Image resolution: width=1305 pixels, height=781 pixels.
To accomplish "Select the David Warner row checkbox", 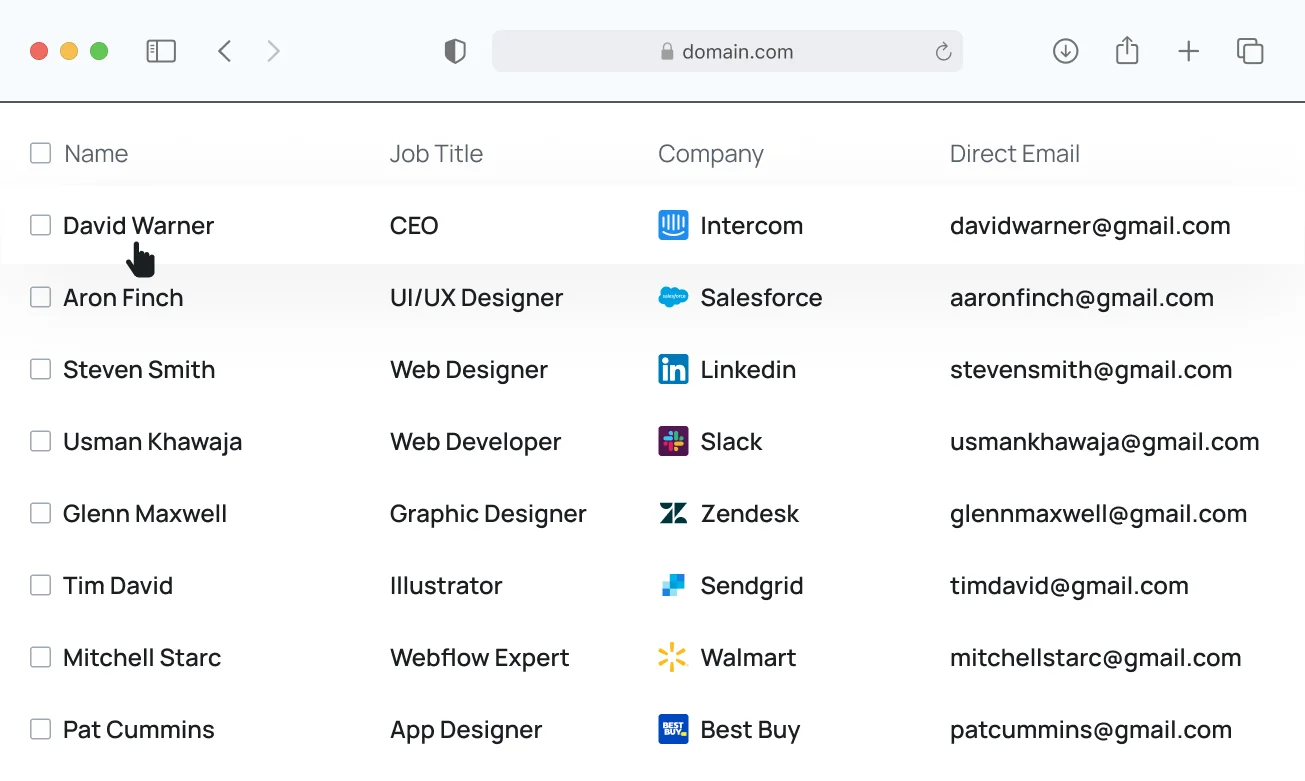I will pos(40,225).
